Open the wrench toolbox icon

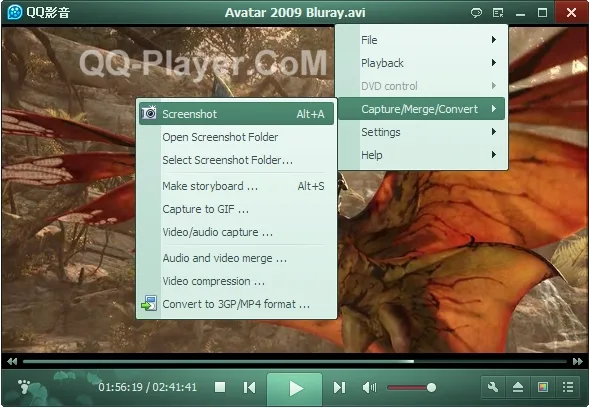493,387
